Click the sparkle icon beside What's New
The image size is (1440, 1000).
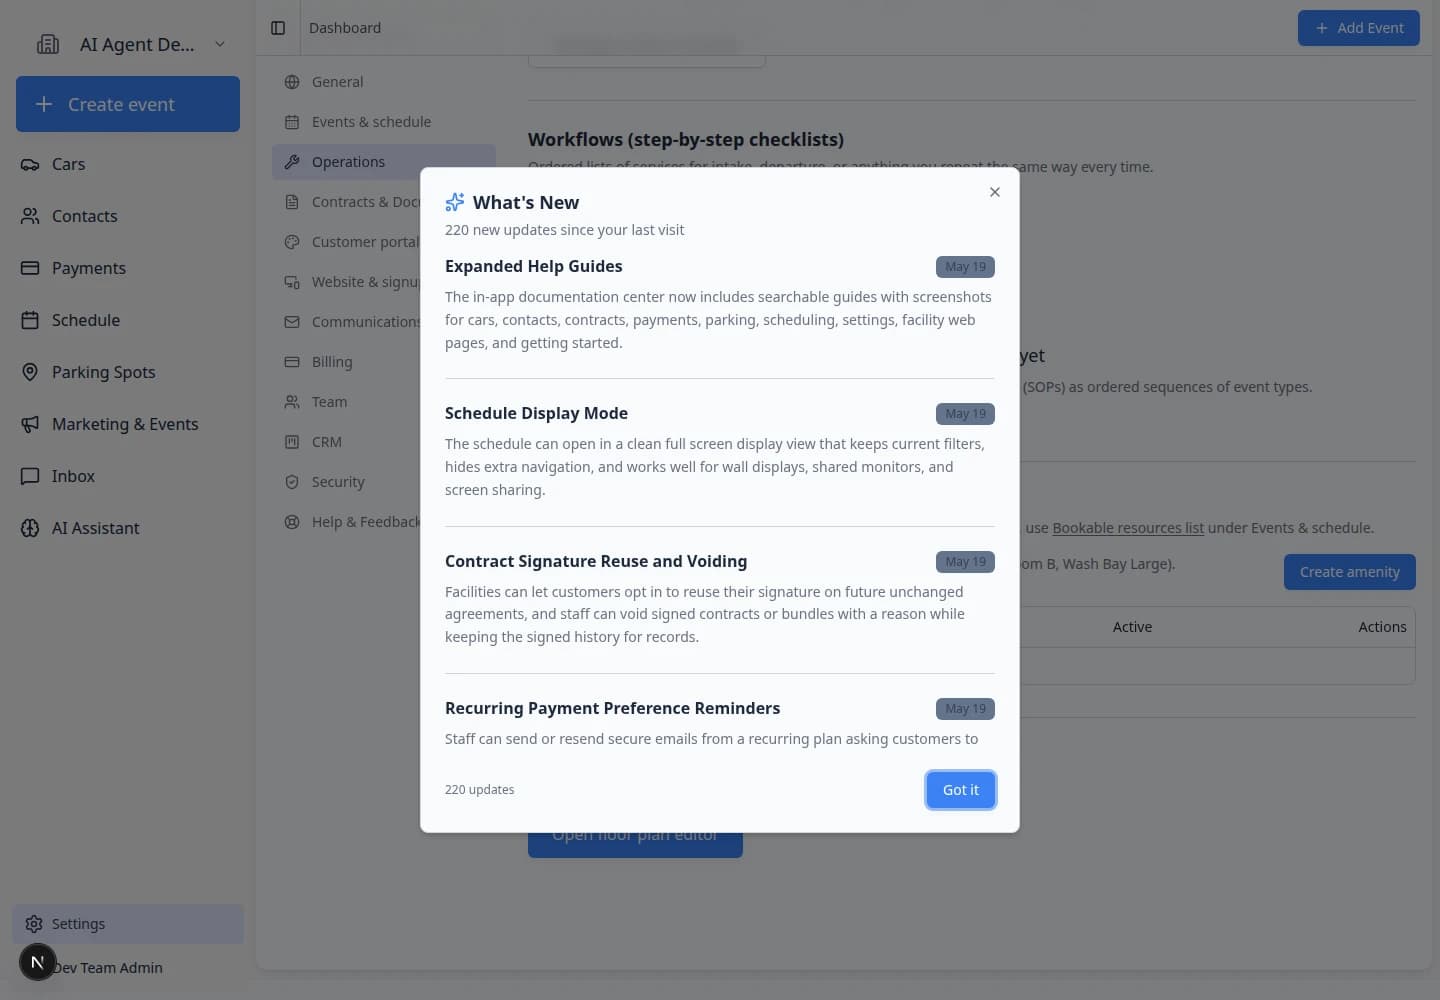[x=455, y=202]
